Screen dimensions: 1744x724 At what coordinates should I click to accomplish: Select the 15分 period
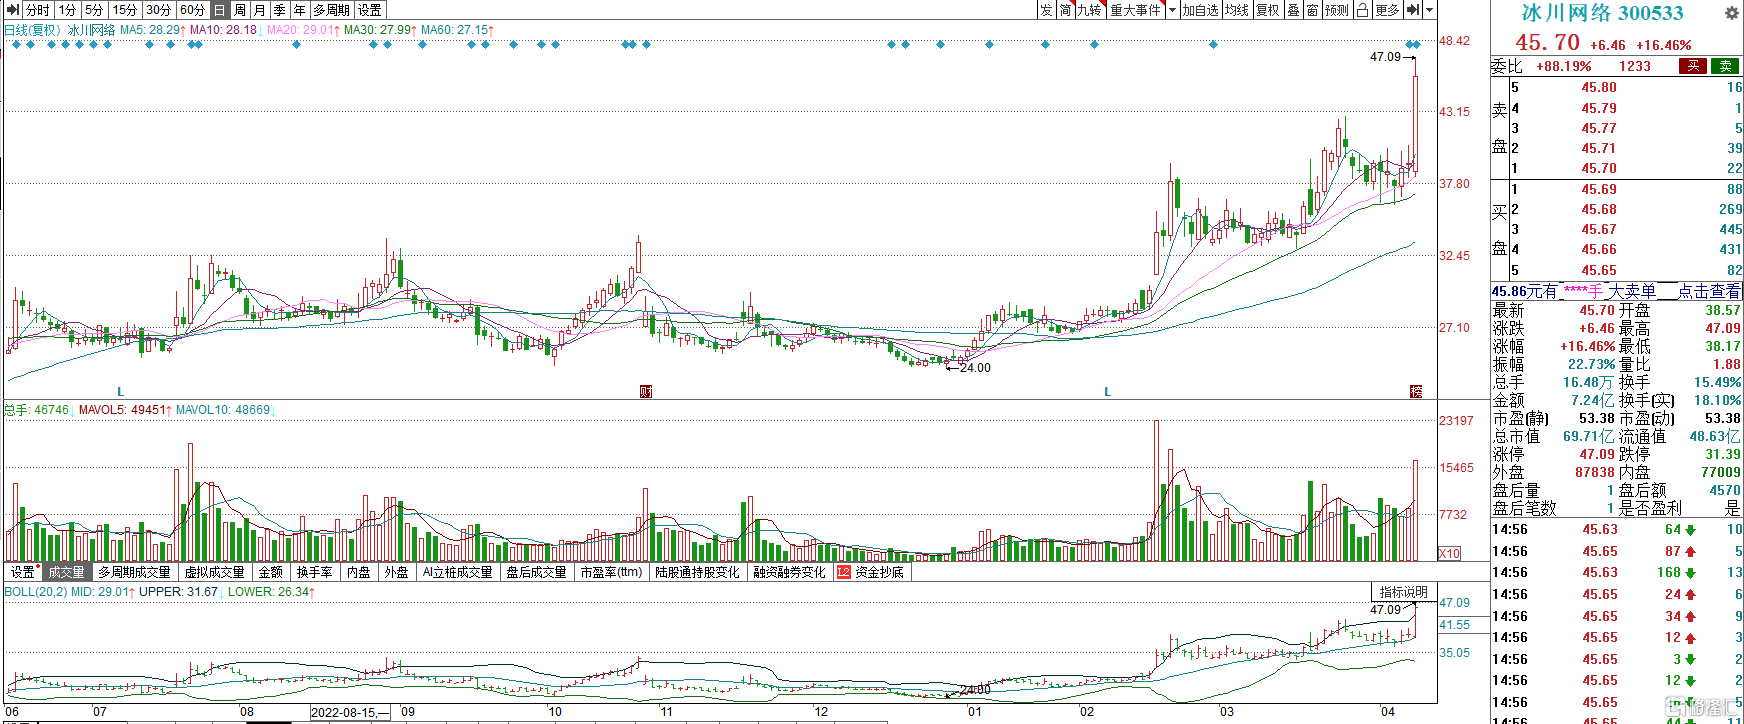point(125,10)
